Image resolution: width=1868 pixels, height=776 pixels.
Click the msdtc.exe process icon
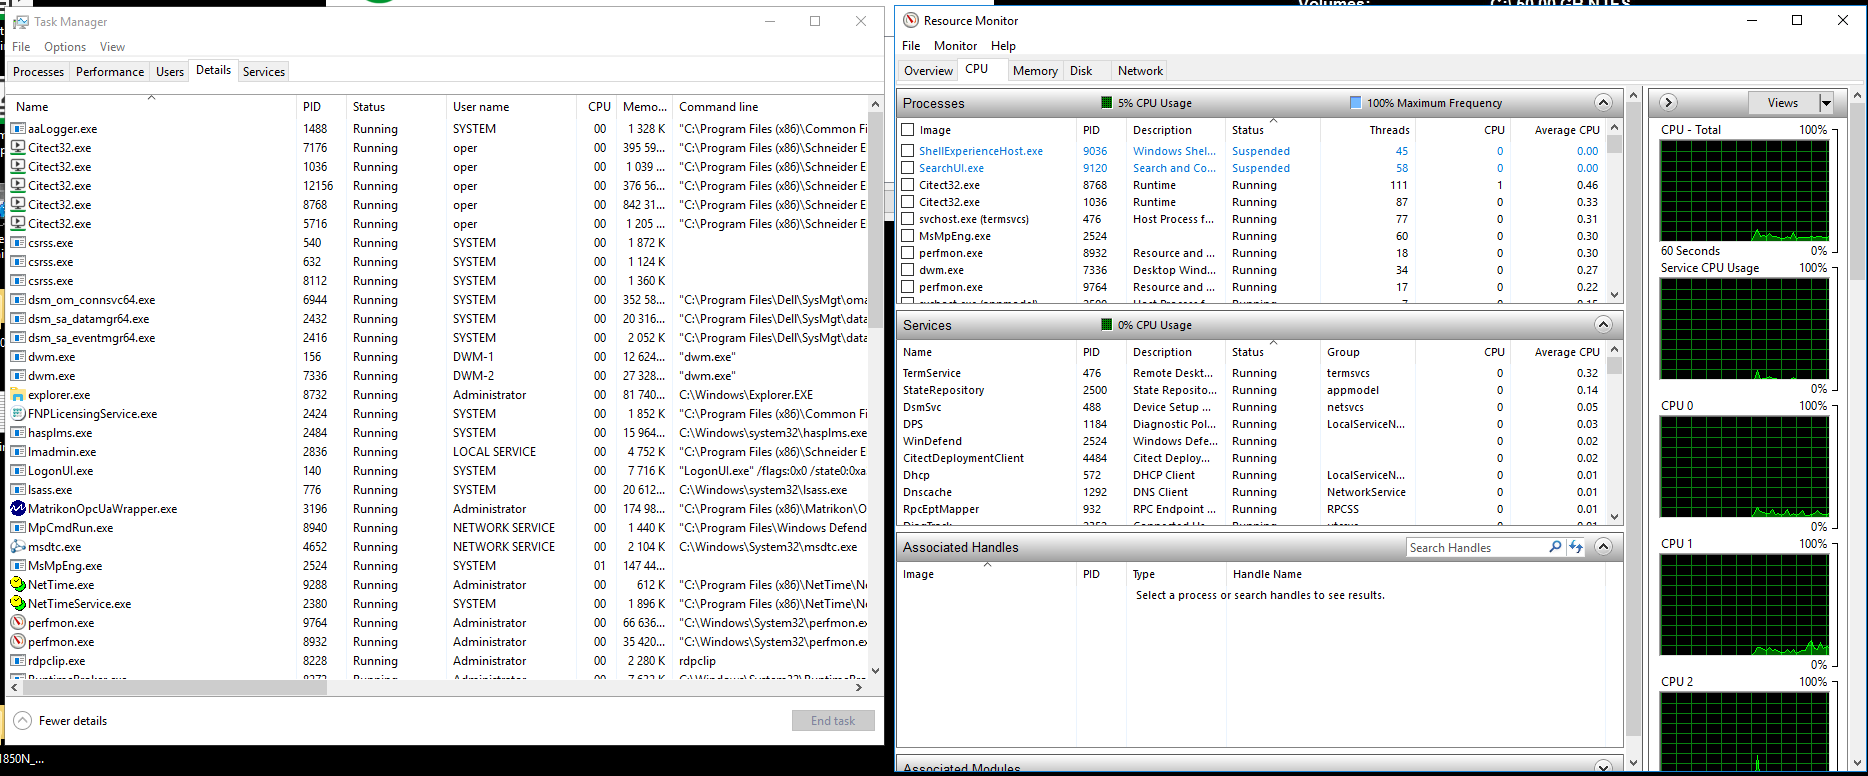pyautogui.click(x=18, y=547)
